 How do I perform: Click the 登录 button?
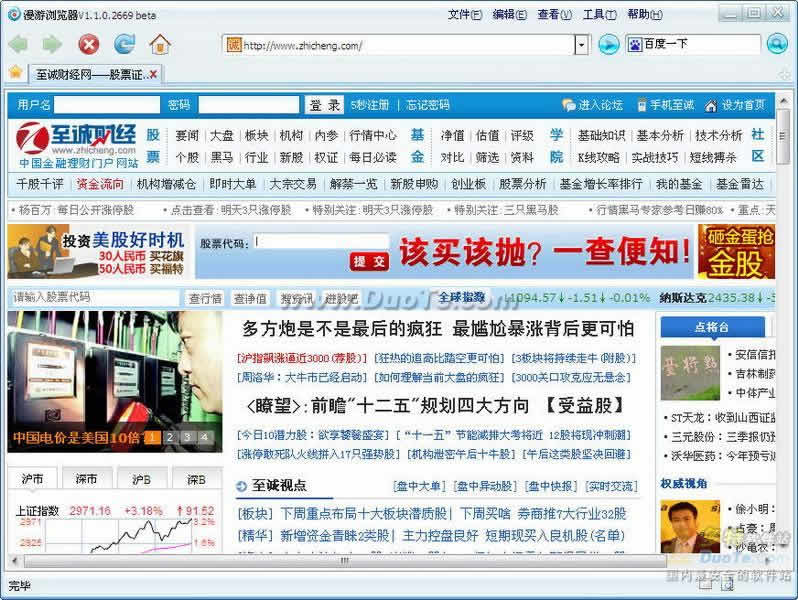(x=325, y=105)
